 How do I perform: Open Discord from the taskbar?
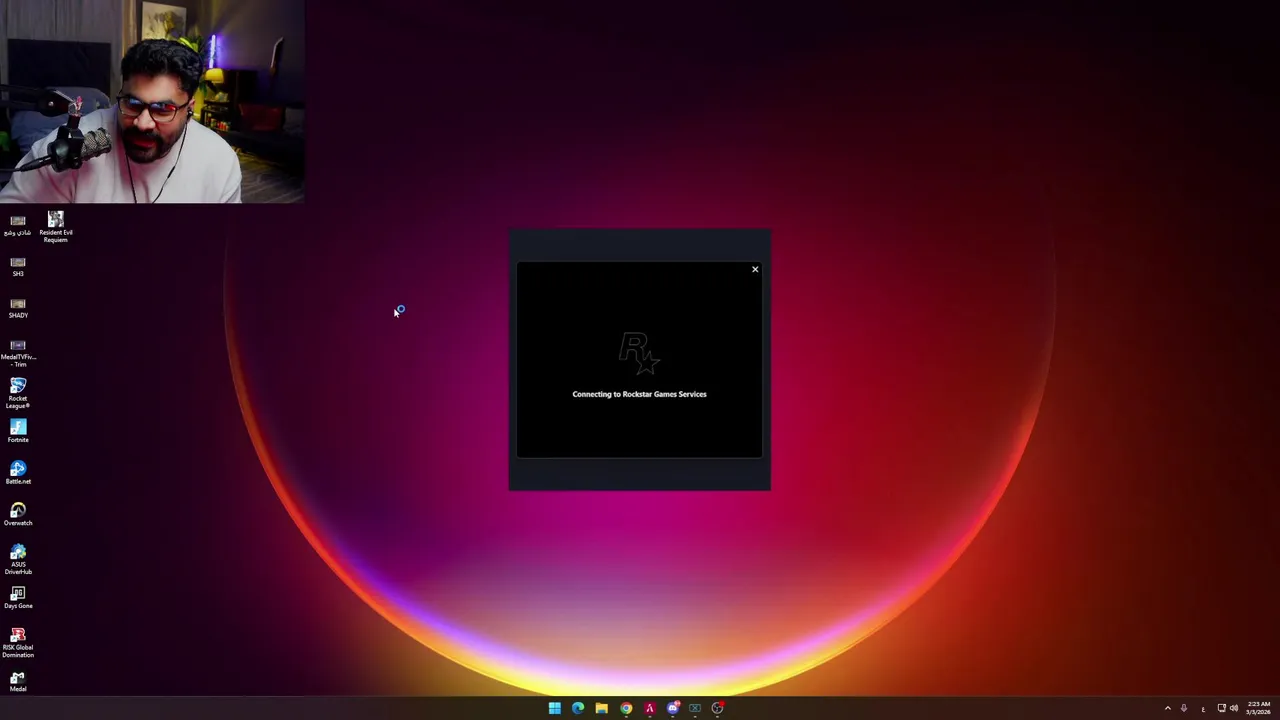673,708
